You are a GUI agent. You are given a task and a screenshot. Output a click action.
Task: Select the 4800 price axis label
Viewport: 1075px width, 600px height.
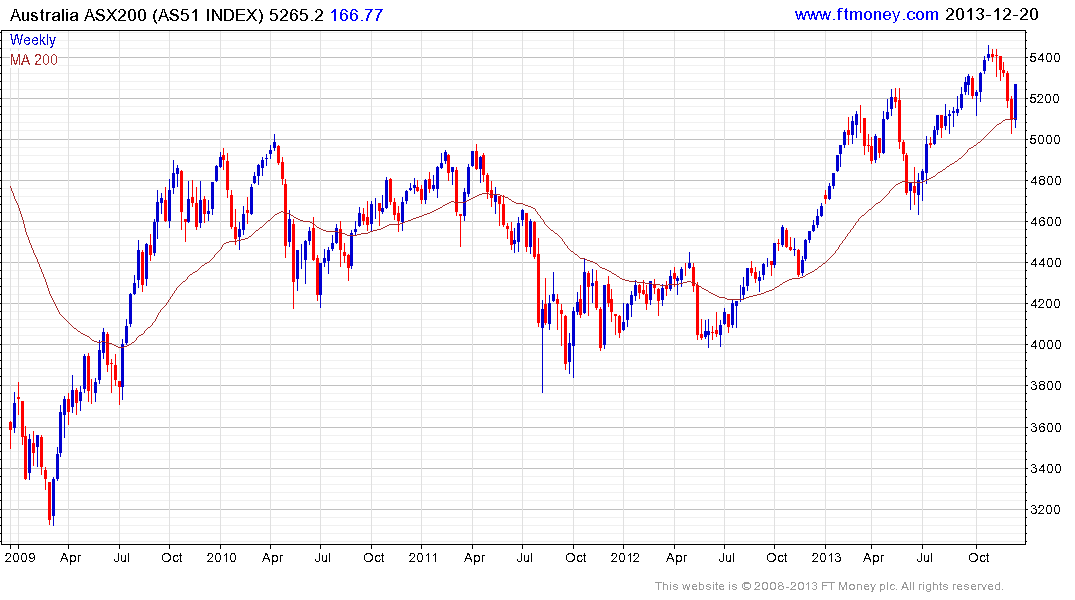click(x=1045, y=181)
